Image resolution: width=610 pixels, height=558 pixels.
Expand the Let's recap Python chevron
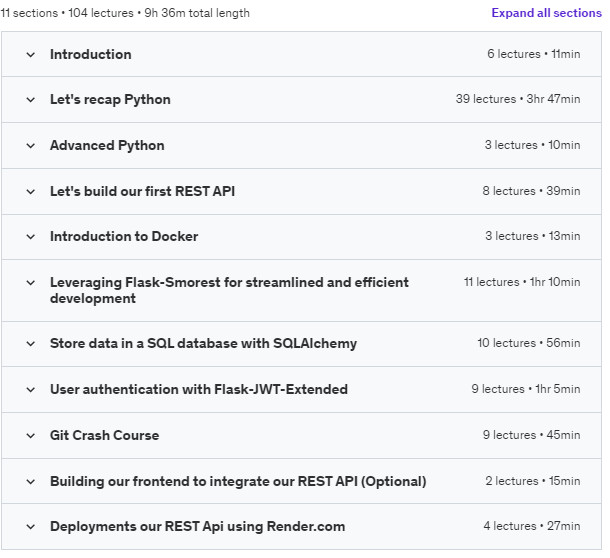coord(31,100)
